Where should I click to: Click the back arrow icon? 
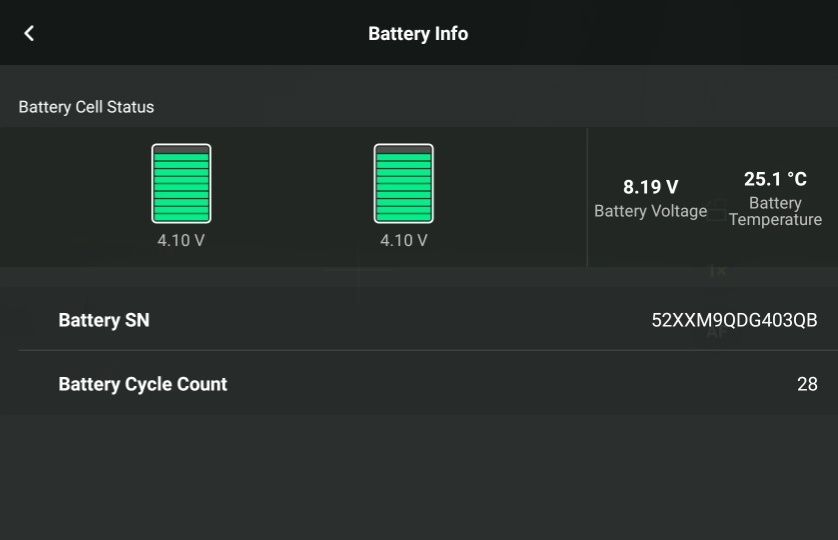(29, 33)
